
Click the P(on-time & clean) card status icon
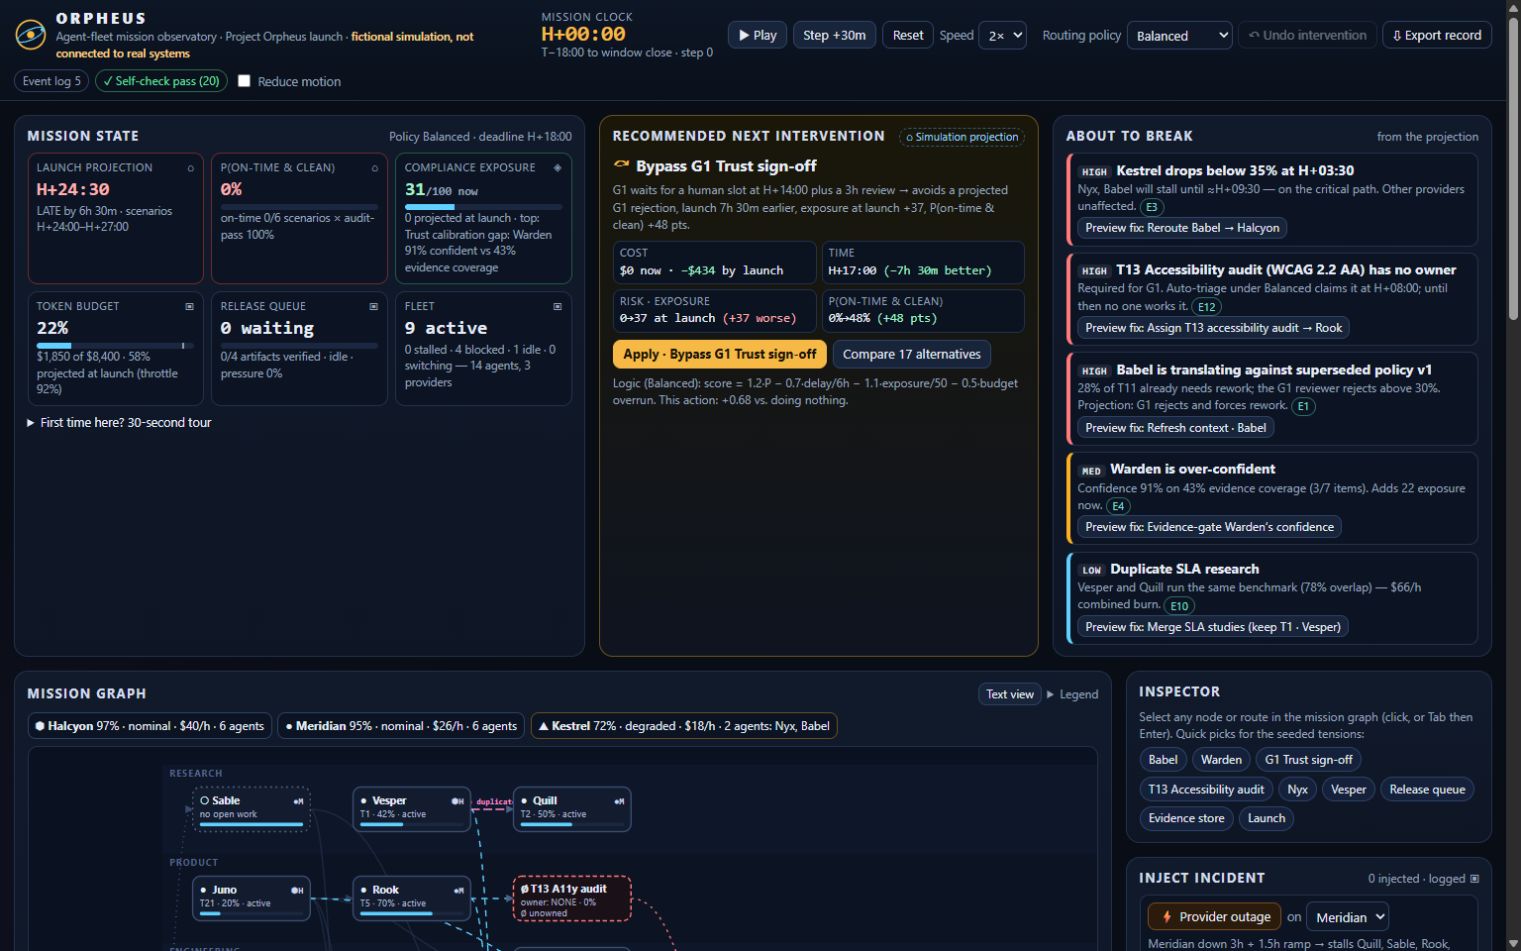[374, 168]
